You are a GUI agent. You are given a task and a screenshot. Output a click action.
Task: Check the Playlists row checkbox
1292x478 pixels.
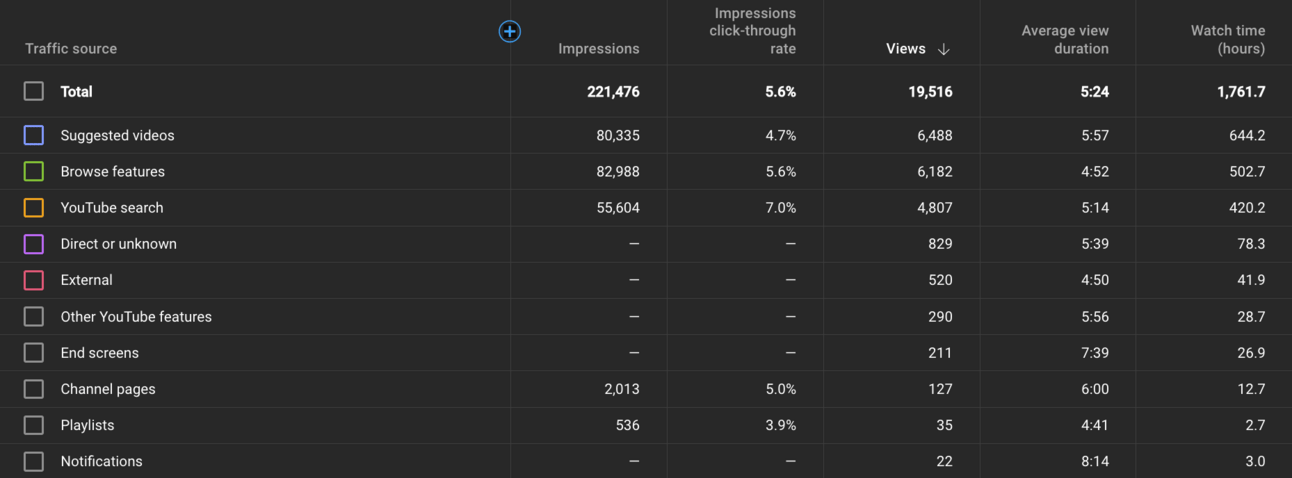[x=34, y=425]
